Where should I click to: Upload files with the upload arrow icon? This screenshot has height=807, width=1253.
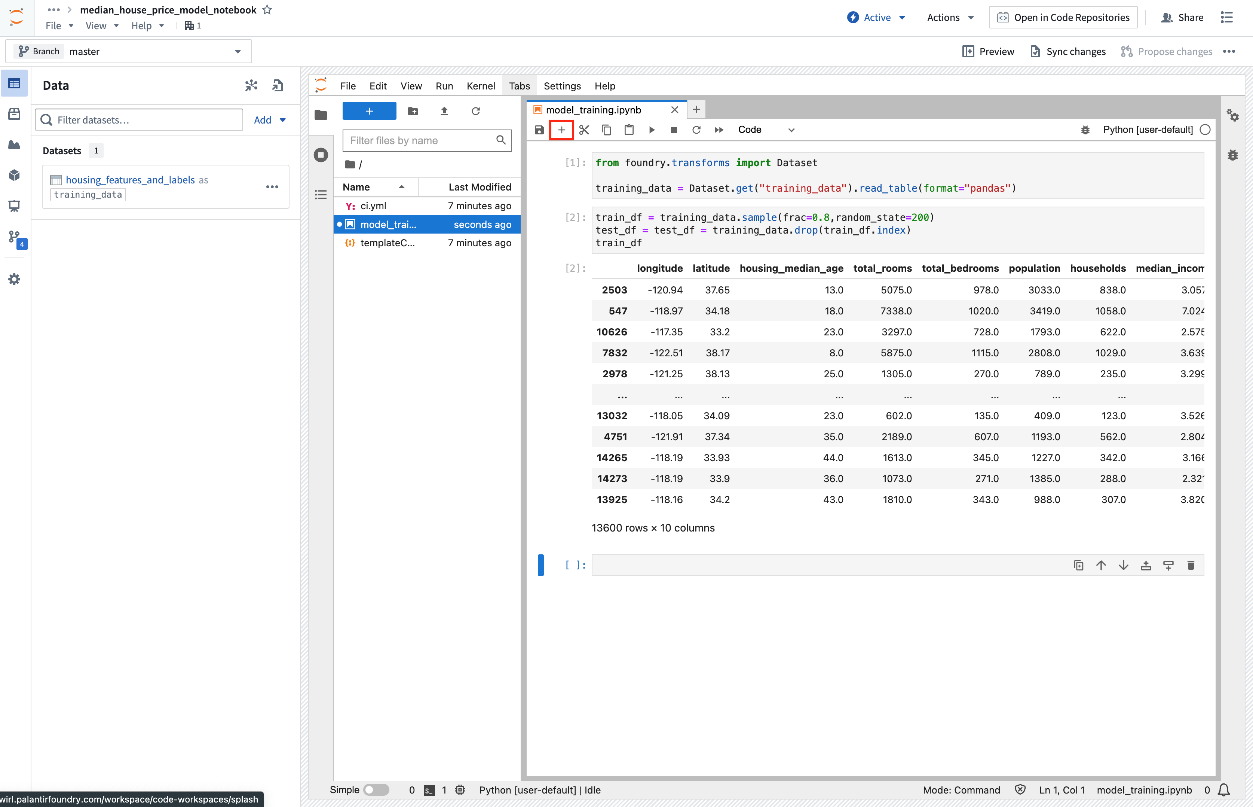[x=444, y=111]
